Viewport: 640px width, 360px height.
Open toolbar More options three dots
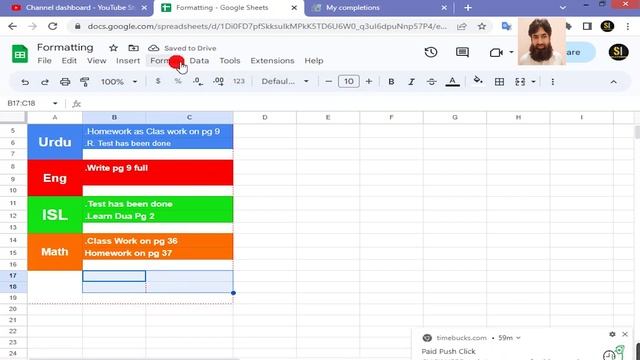tap(553, 82)
